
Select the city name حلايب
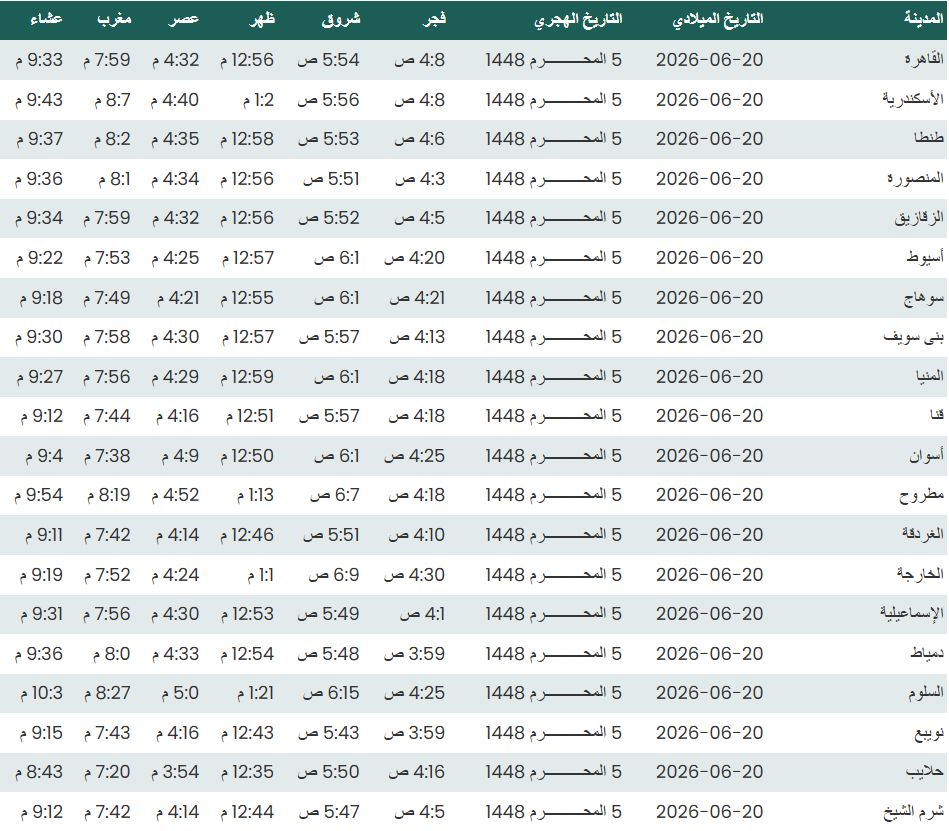click(924, 772)
